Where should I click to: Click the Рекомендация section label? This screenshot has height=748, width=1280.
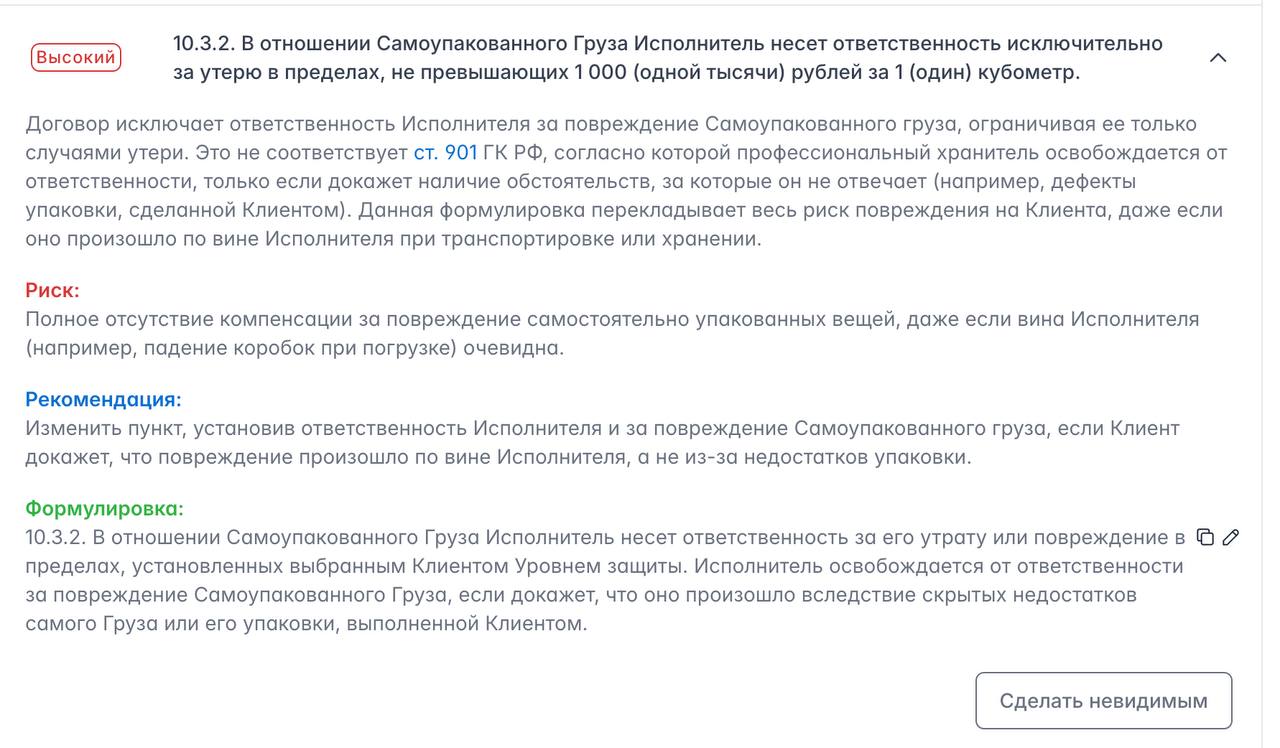pyautogui.click(x=103, y=399)
